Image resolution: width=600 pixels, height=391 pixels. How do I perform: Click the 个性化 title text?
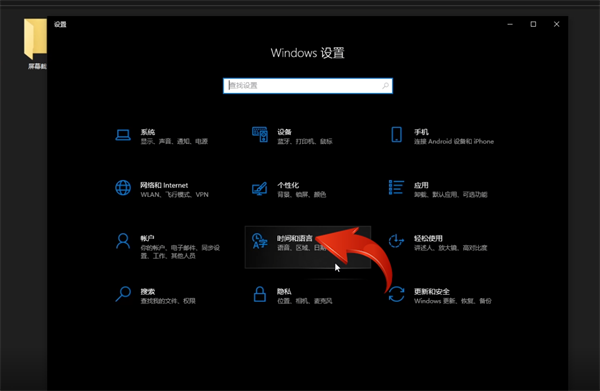coord(288,185)
